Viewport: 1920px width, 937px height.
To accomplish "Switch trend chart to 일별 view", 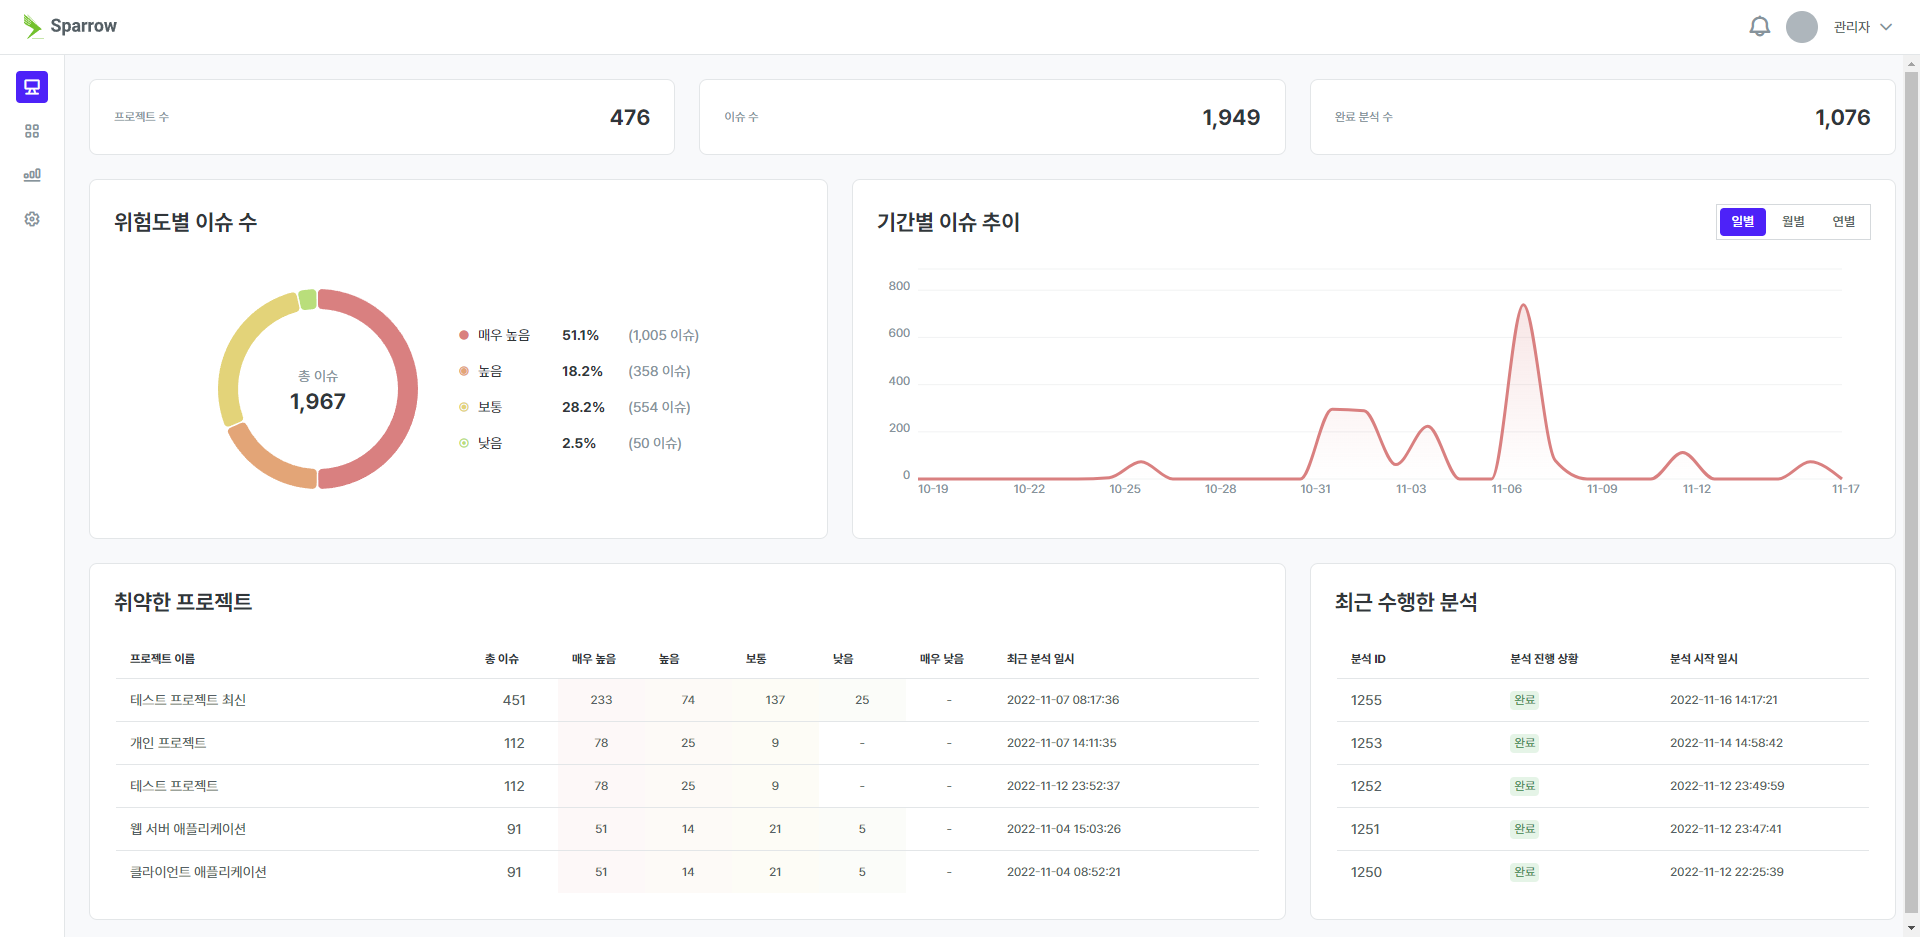I will tap(1742, 222).
